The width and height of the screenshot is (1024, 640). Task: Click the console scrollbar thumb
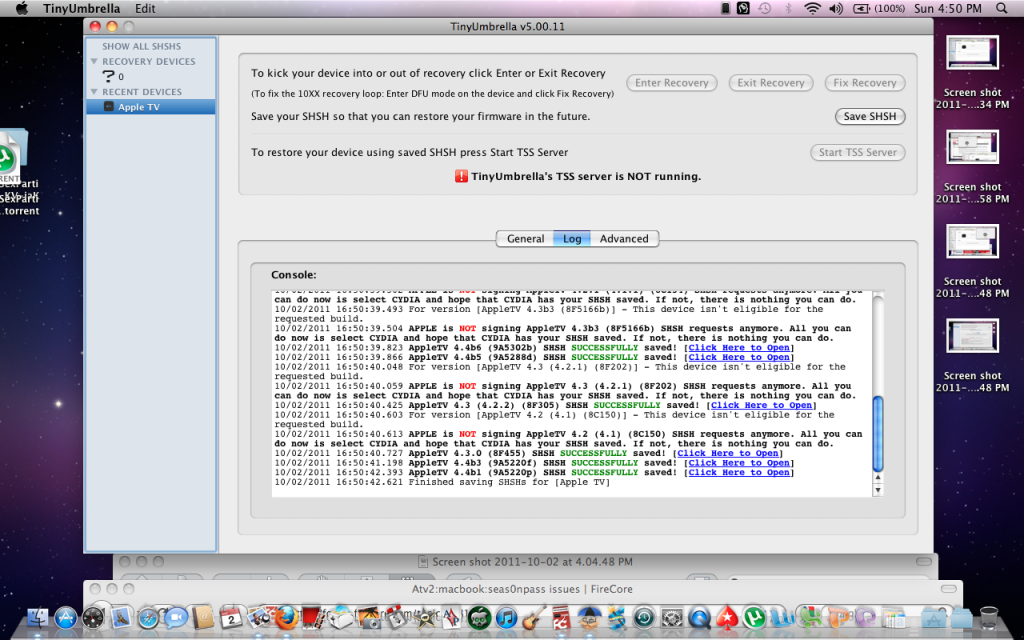pos(878,433)
